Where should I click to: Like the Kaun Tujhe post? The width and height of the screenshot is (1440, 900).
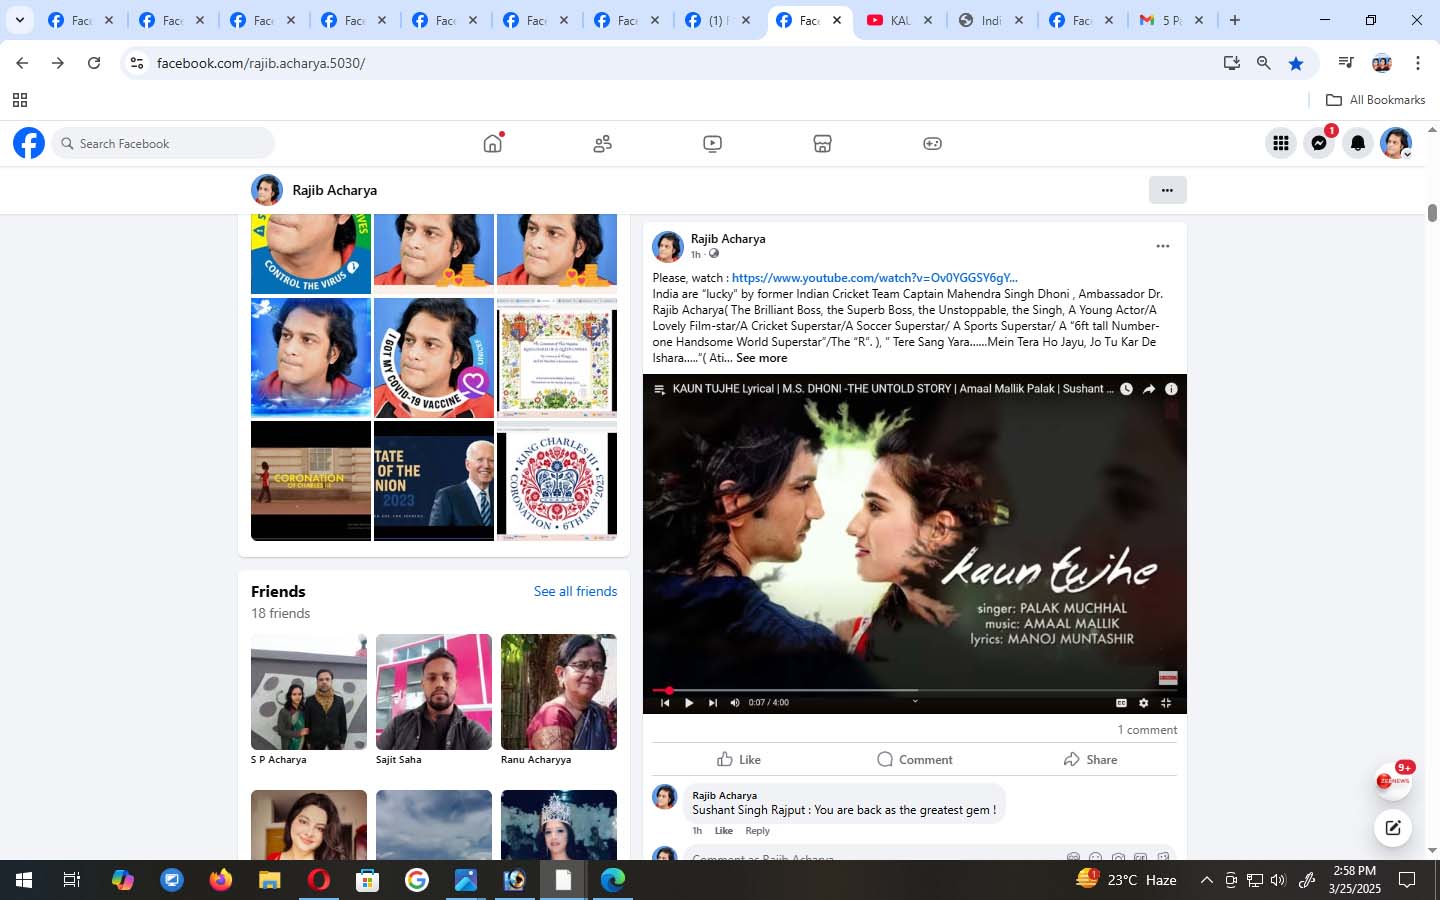(739, 759)
